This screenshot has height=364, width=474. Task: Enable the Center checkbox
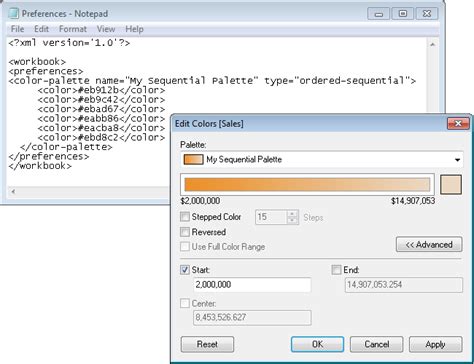pyautogui.click(x=185, y=304)
